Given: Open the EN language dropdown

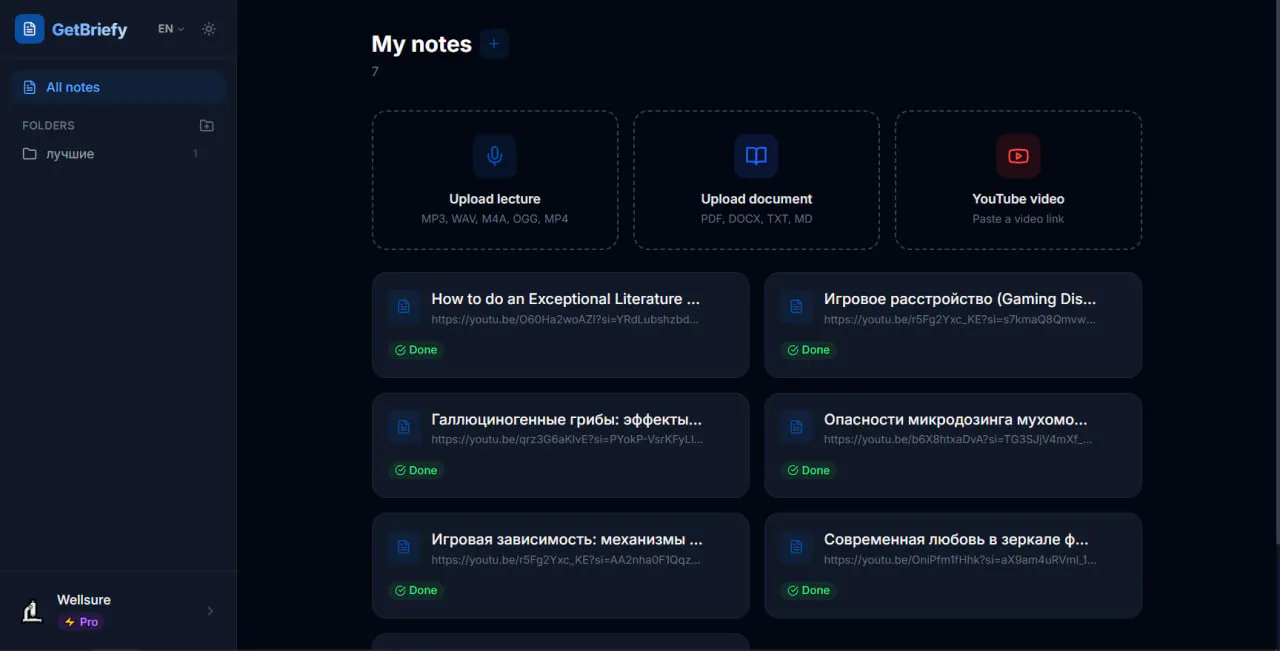Looking at the screenshot, I should click(171, 29).
